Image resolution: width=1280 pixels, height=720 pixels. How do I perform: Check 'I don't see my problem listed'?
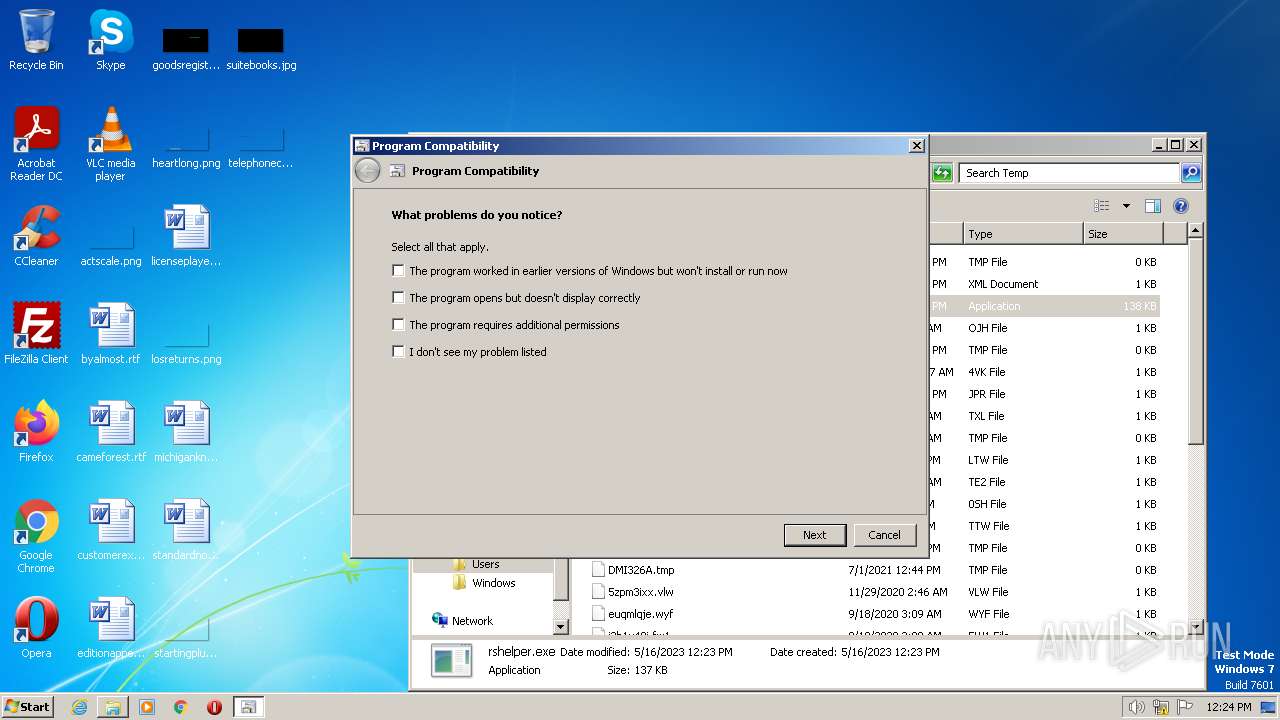click(398, 352)
